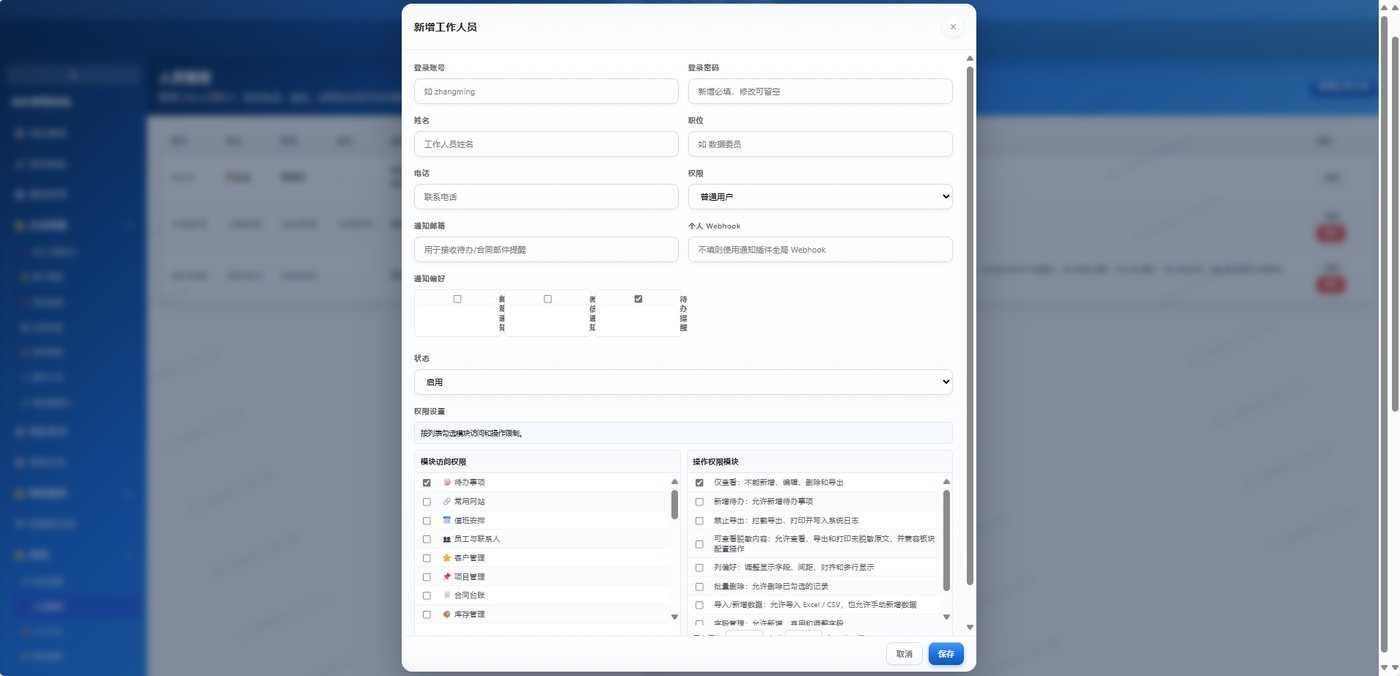Click the 合同台账 document icon

tap(447, 595)
